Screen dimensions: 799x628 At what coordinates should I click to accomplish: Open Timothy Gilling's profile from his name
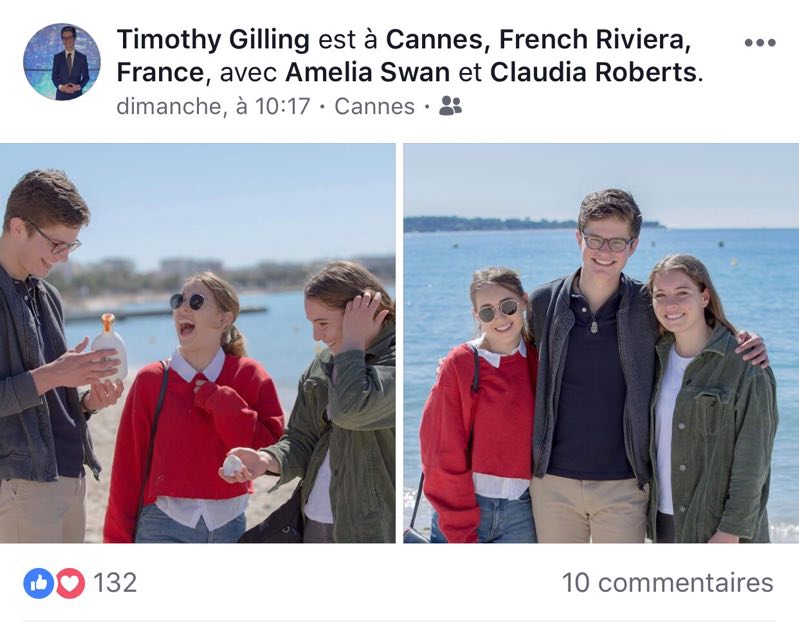213,40
